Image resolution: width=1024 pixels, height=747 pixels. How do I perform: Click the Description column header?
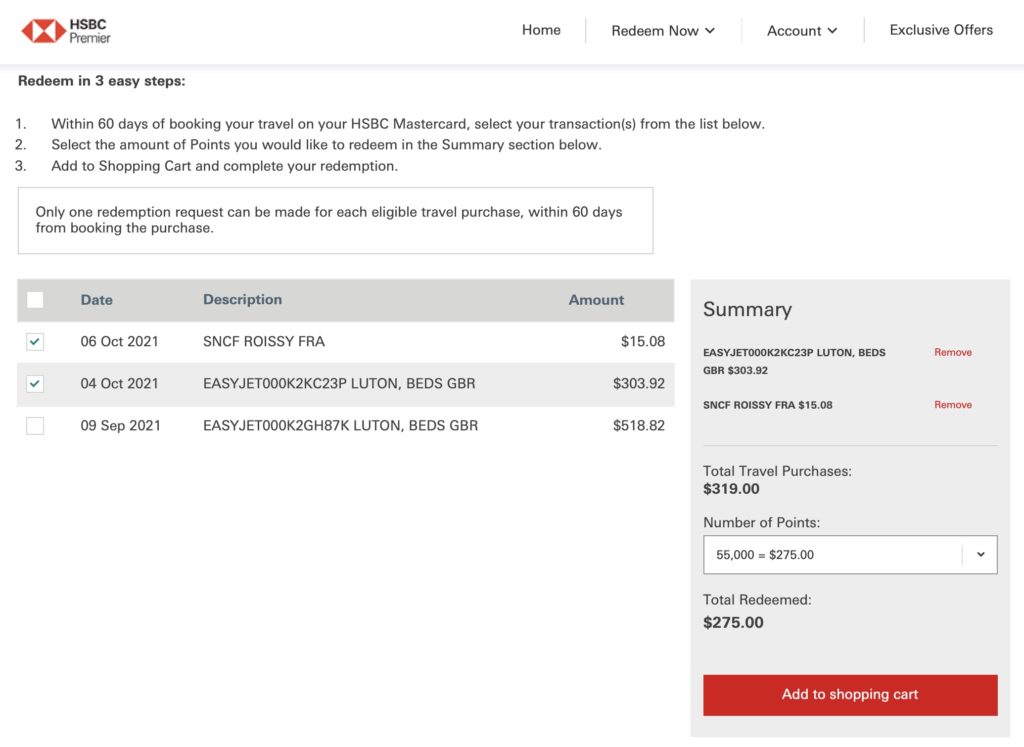tap(242, 300)
